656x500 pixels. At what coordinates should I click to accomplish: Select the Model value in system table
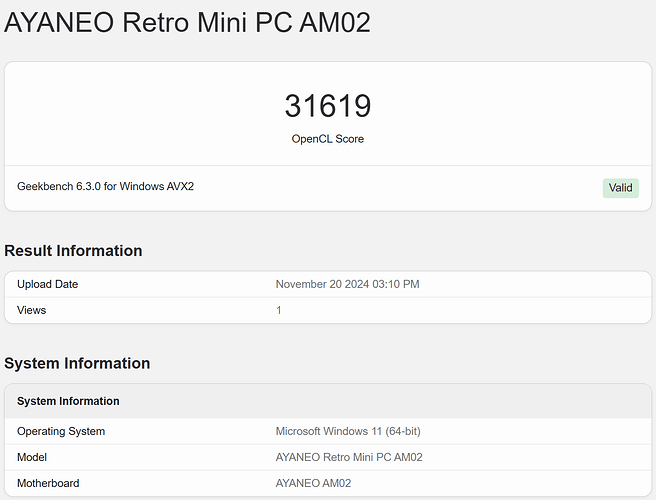pos(349,457)
